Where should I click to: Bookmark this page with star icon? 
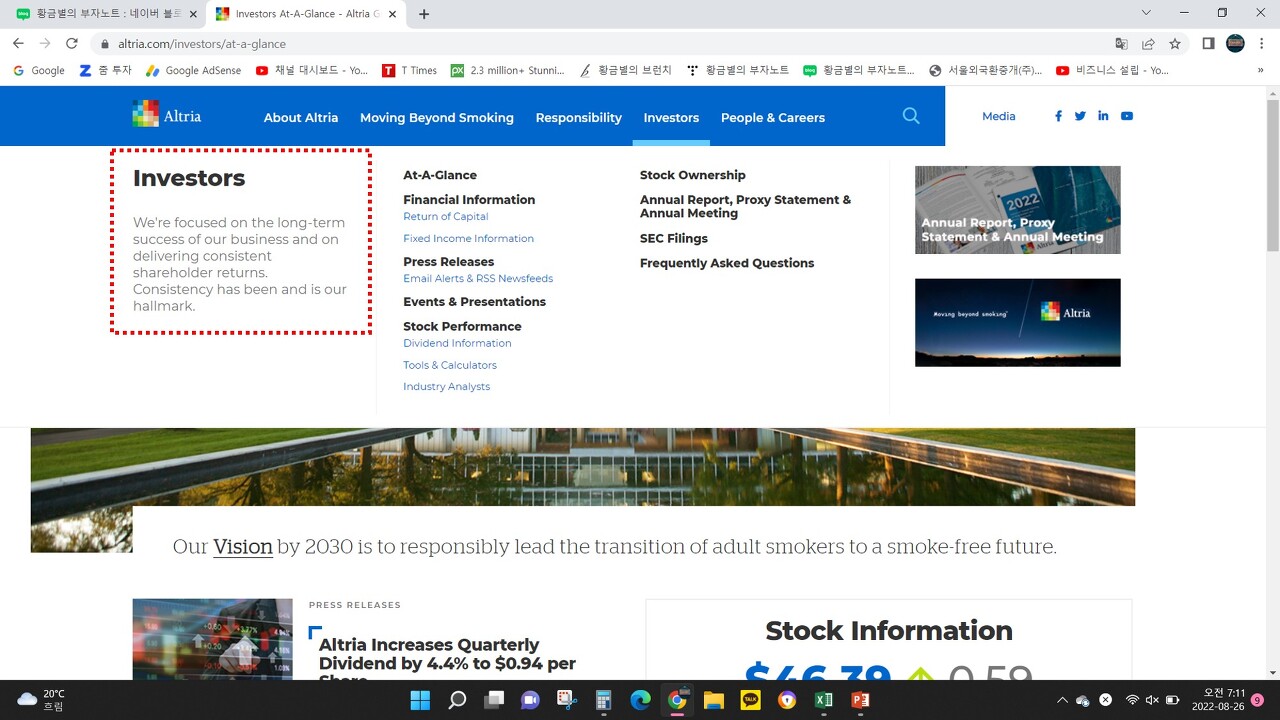[x=1175, y=44]
